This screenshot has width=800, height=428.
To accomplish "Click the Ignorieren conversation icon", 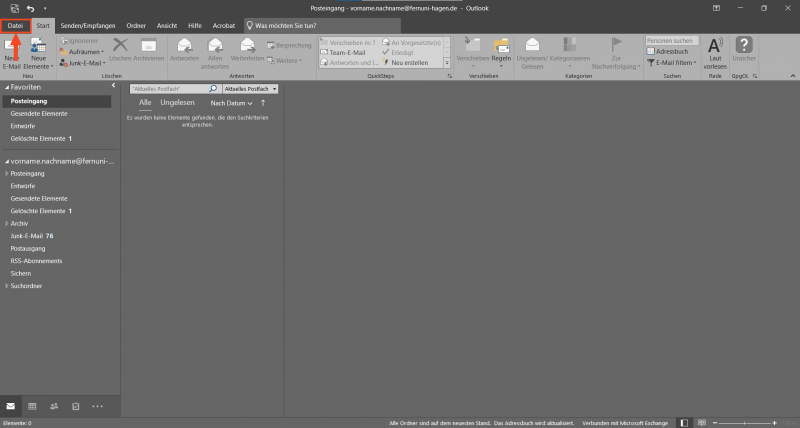I will coord(64,41).
